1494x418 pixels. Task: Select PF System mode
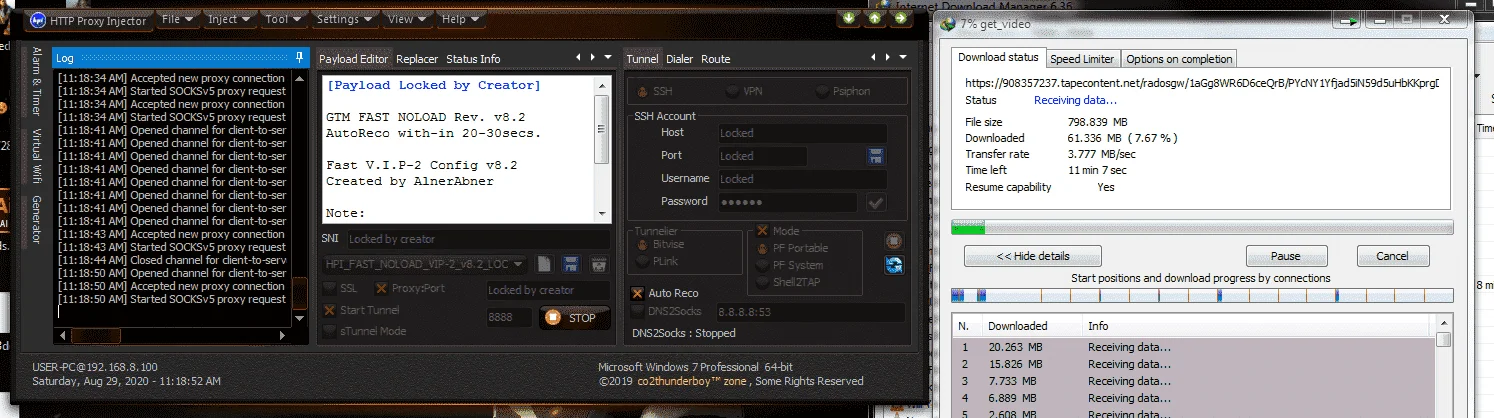(x=788, y=265)
